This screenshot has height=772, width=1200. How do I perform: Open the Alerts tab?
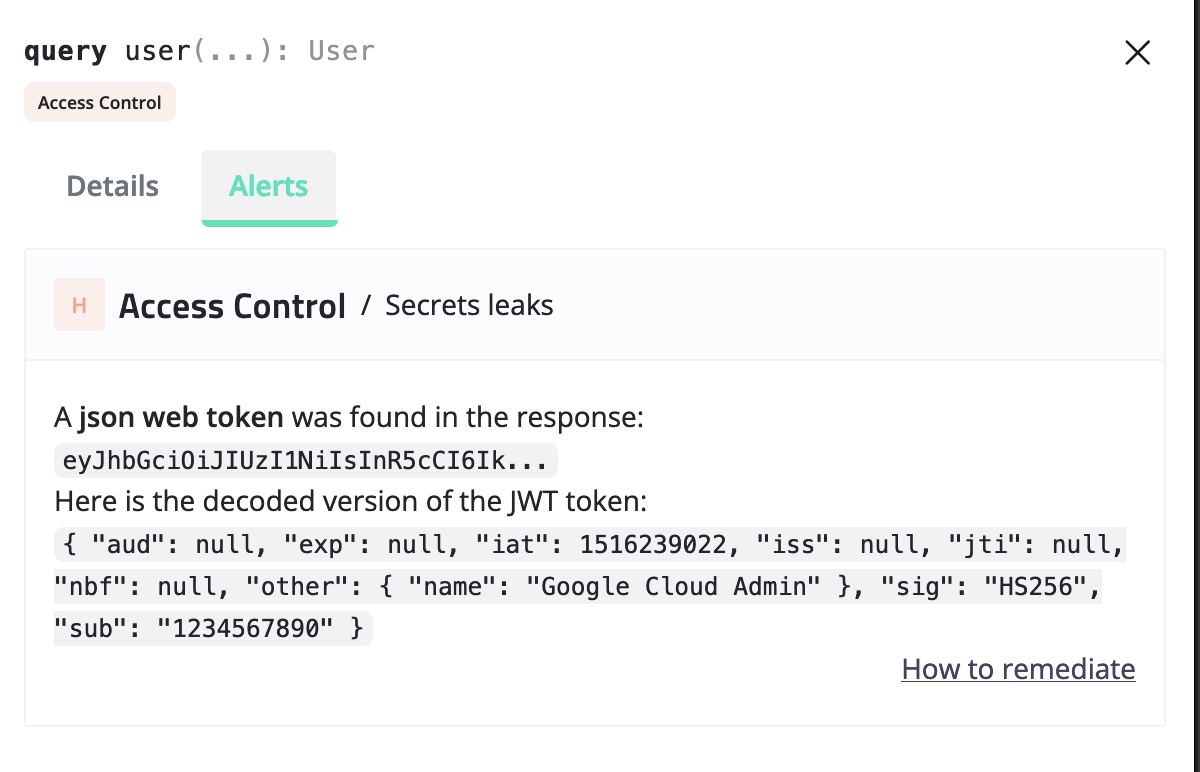click(268, 186)
